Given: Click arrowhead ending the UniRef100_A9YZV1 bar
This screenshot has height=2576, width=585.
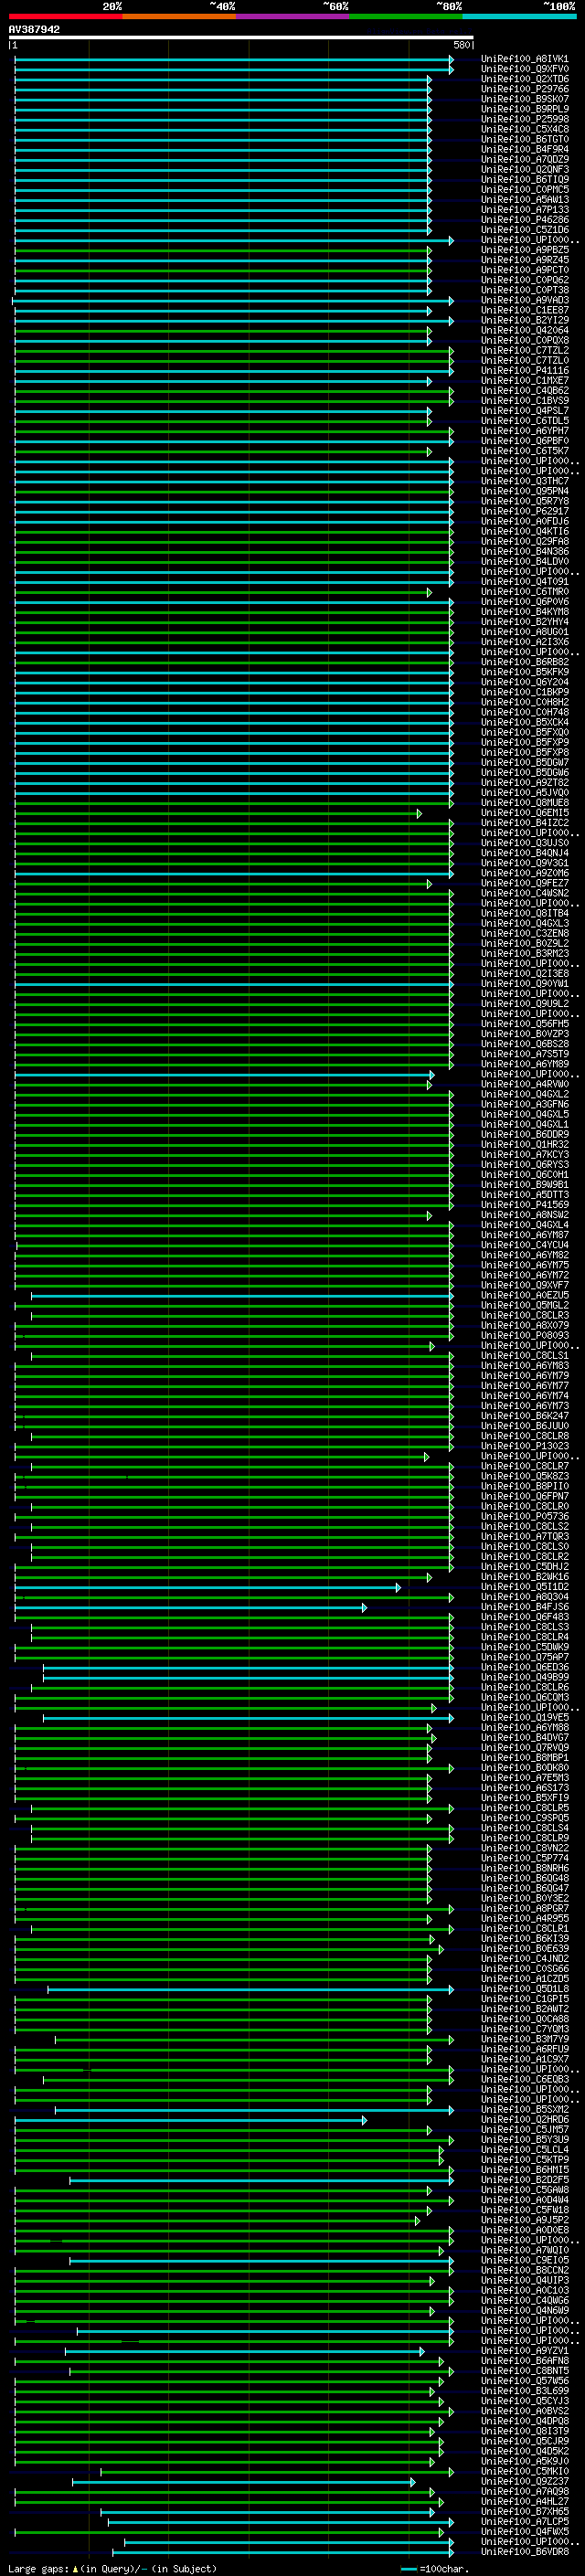Looking at the screenshot, I should pos(422,2351).
